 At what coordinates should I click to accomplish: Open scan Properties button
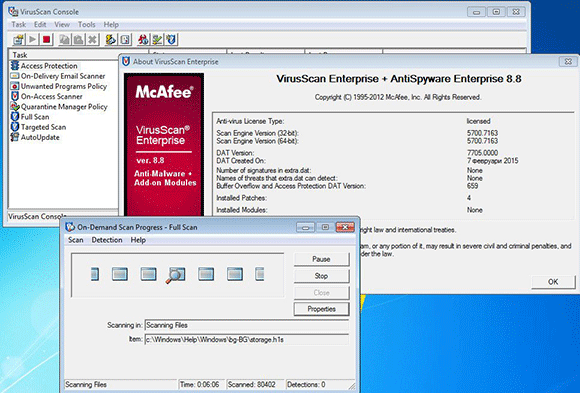click(x=321, y=309)
